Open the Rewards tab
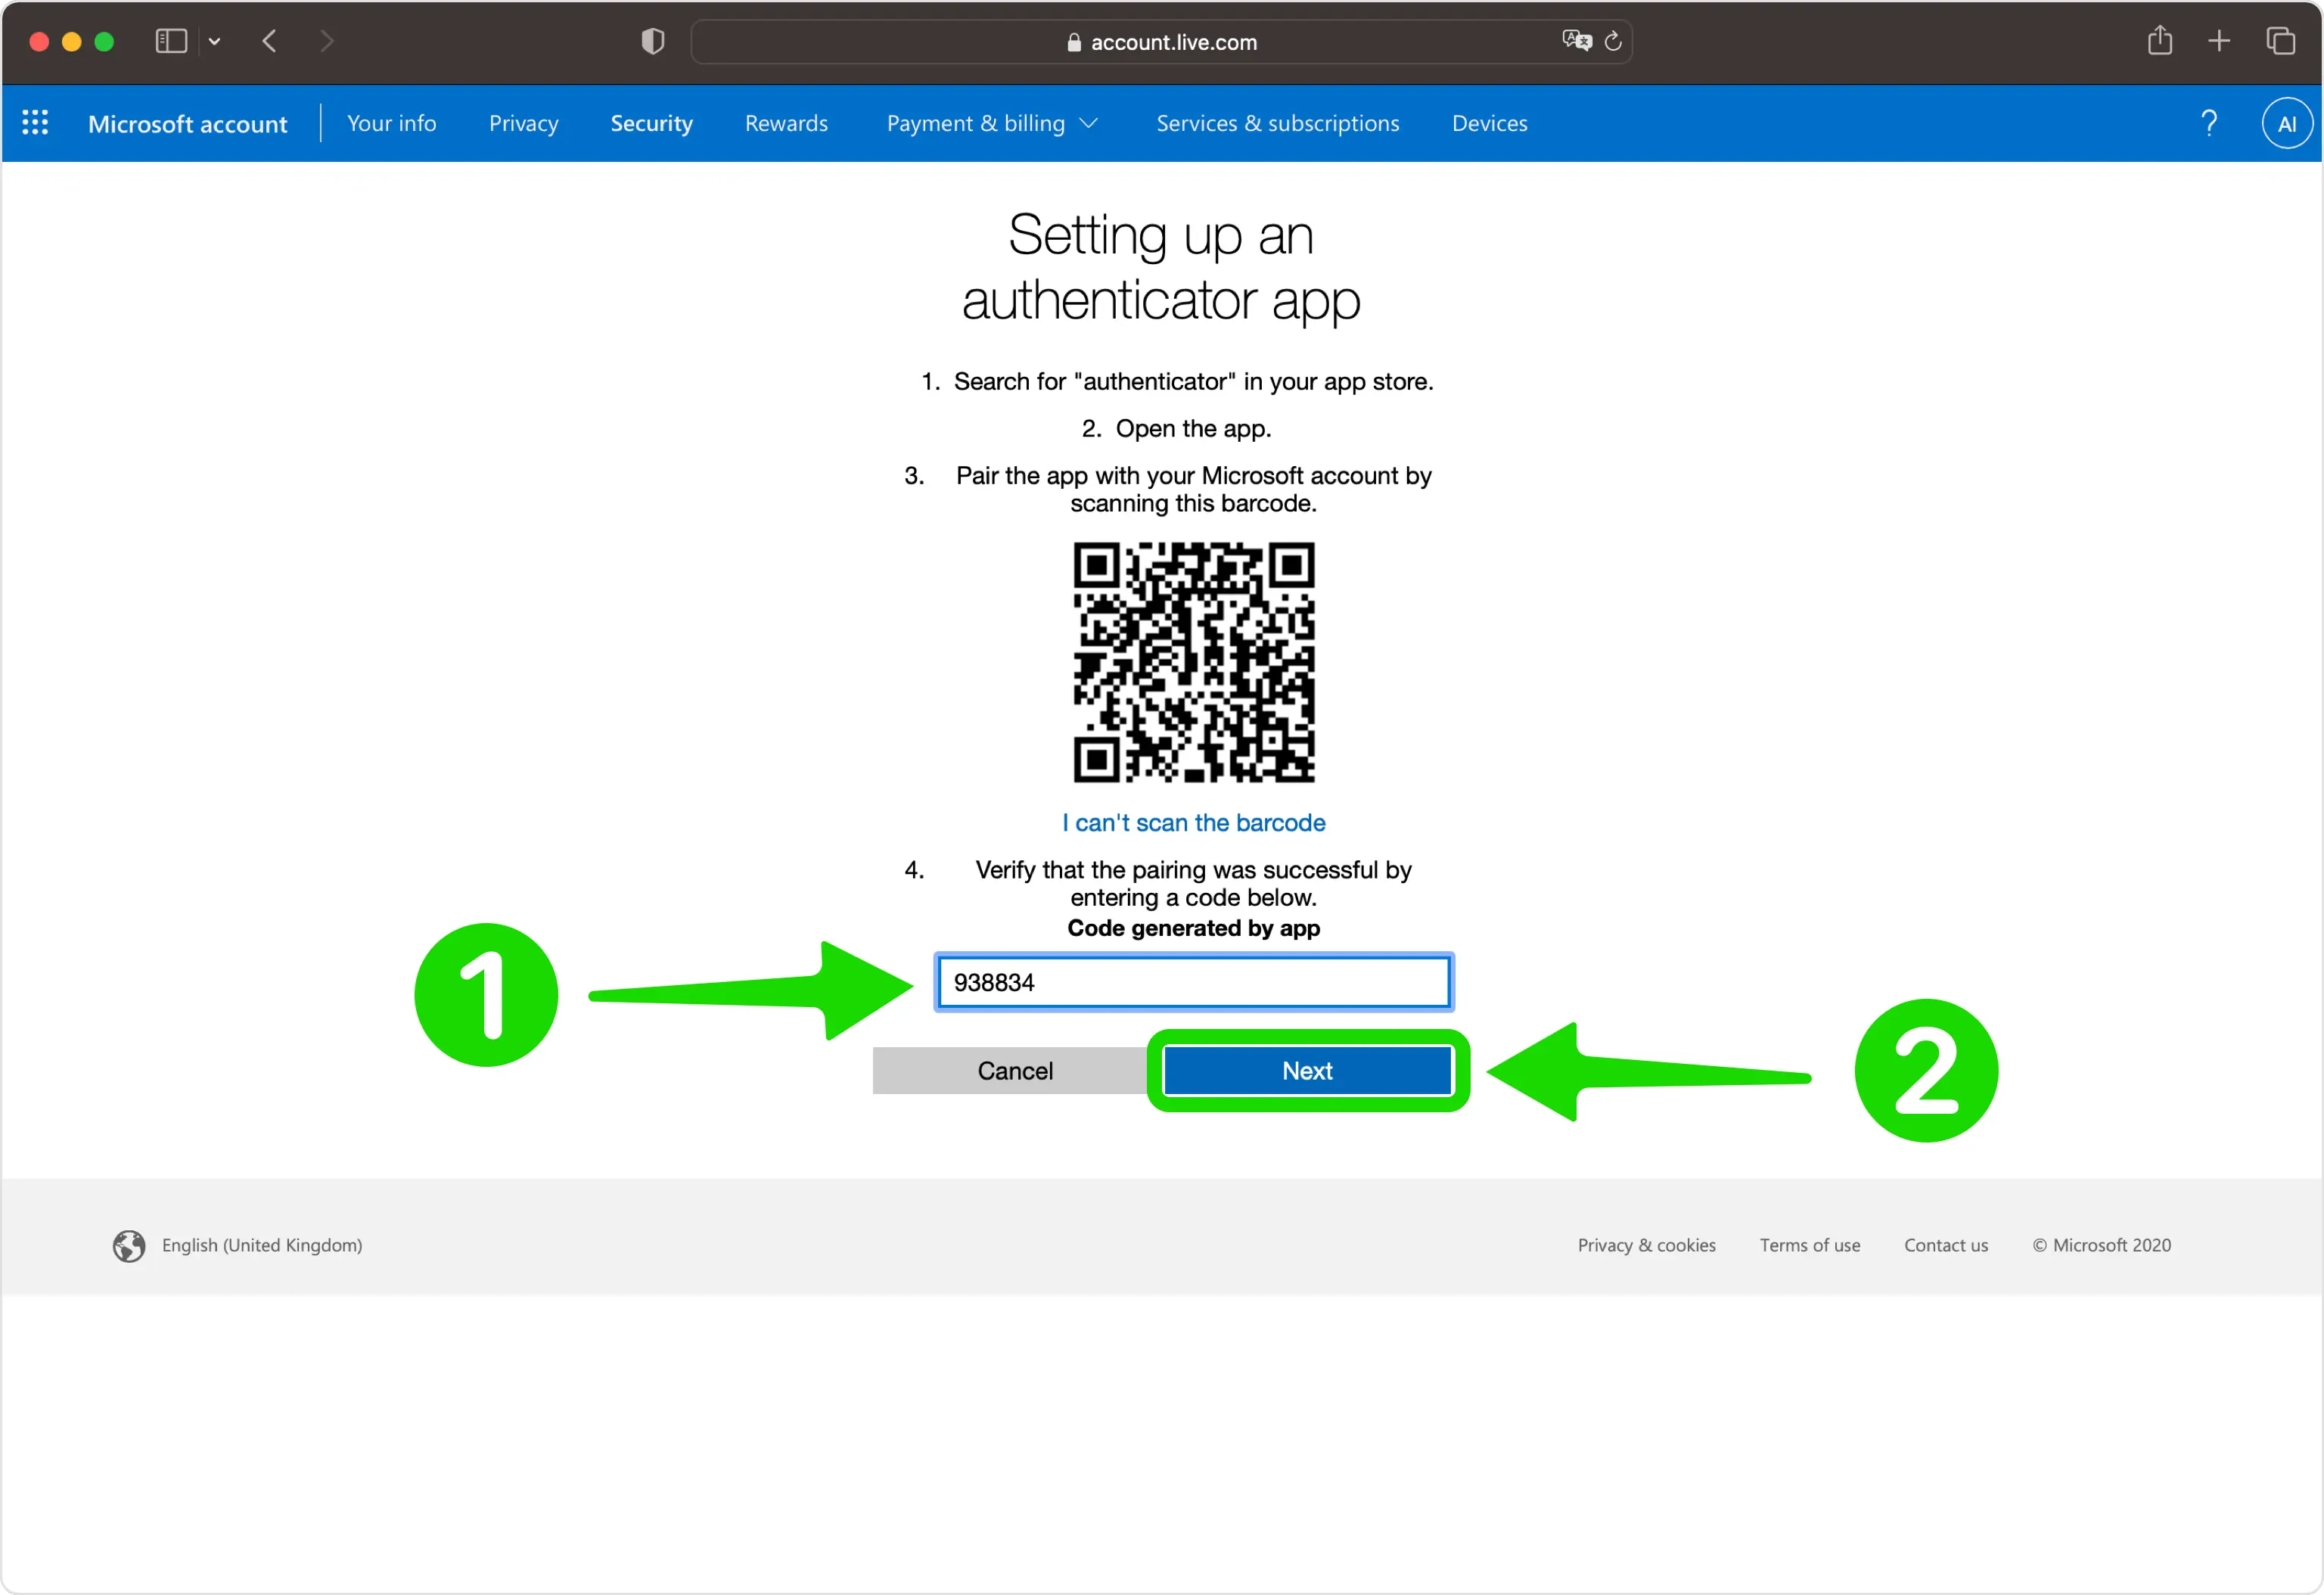 [x=786, y=123]
